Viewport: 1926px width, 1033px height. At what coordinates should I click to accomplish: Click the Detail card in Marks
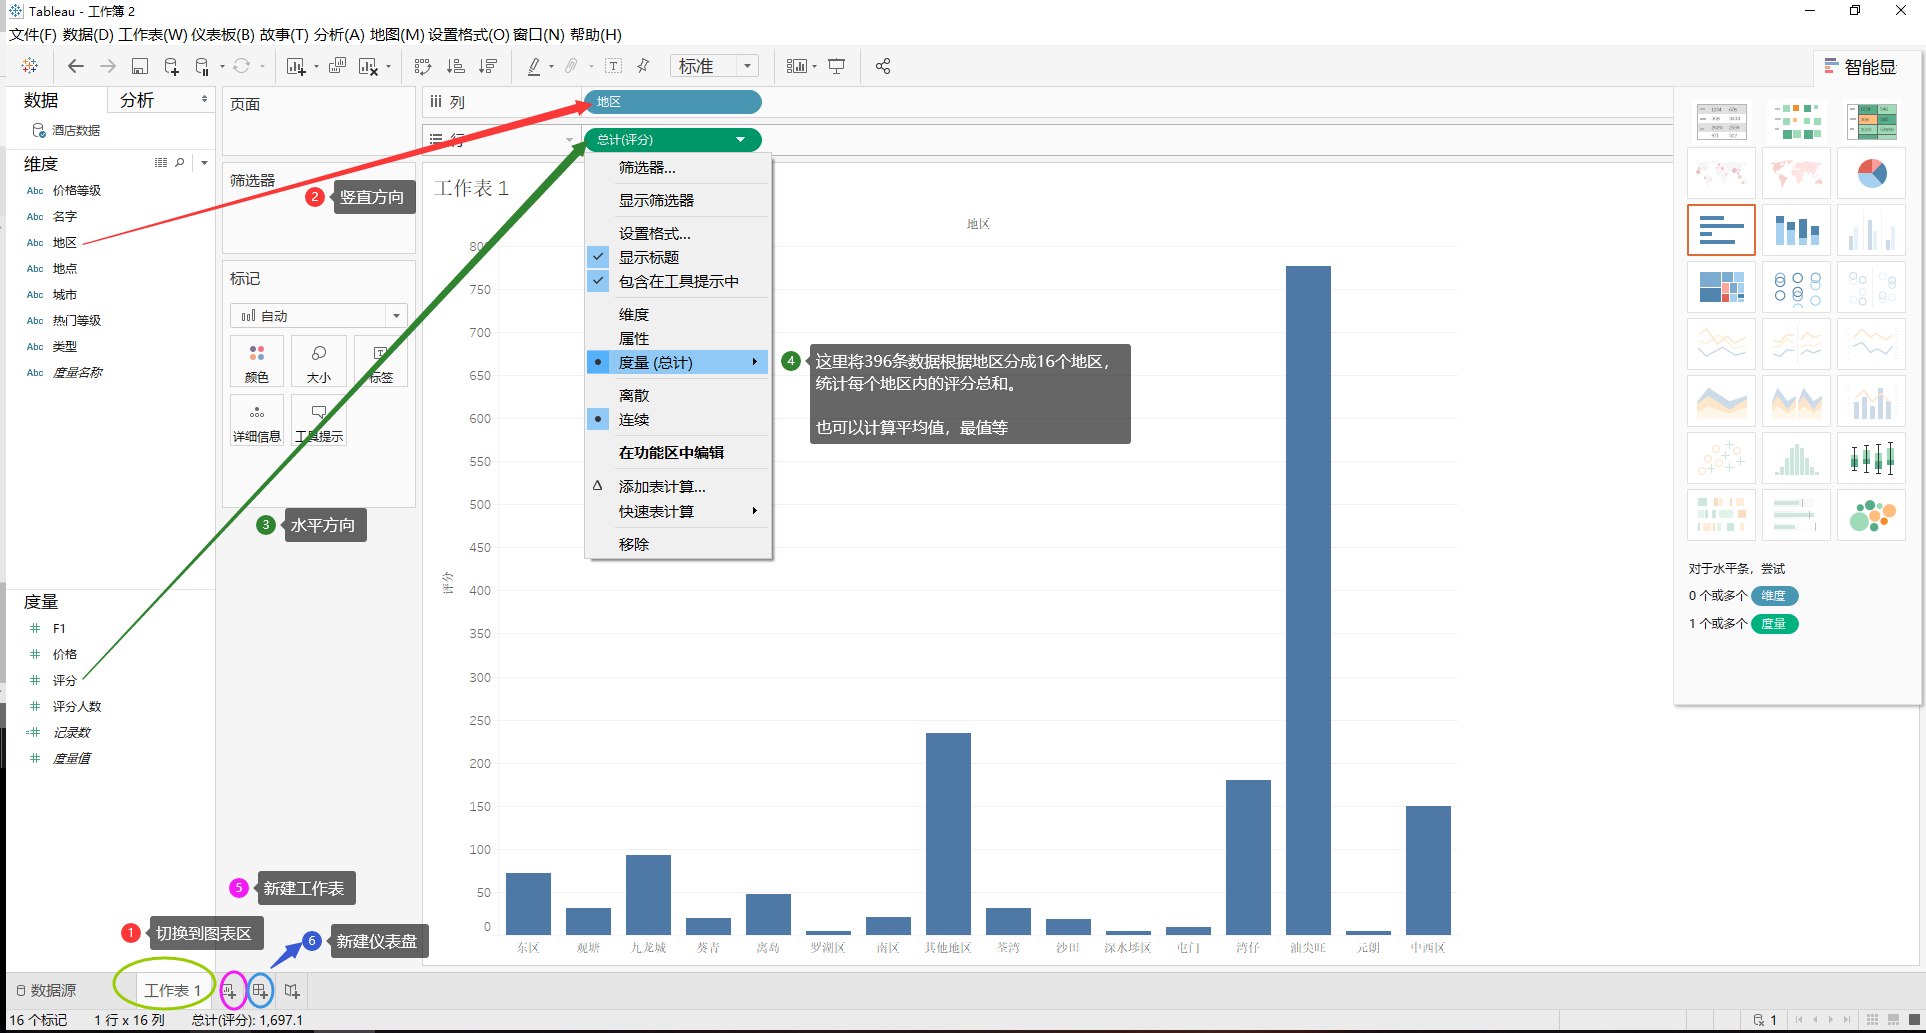pyautogui.click(x=257, y=421)
